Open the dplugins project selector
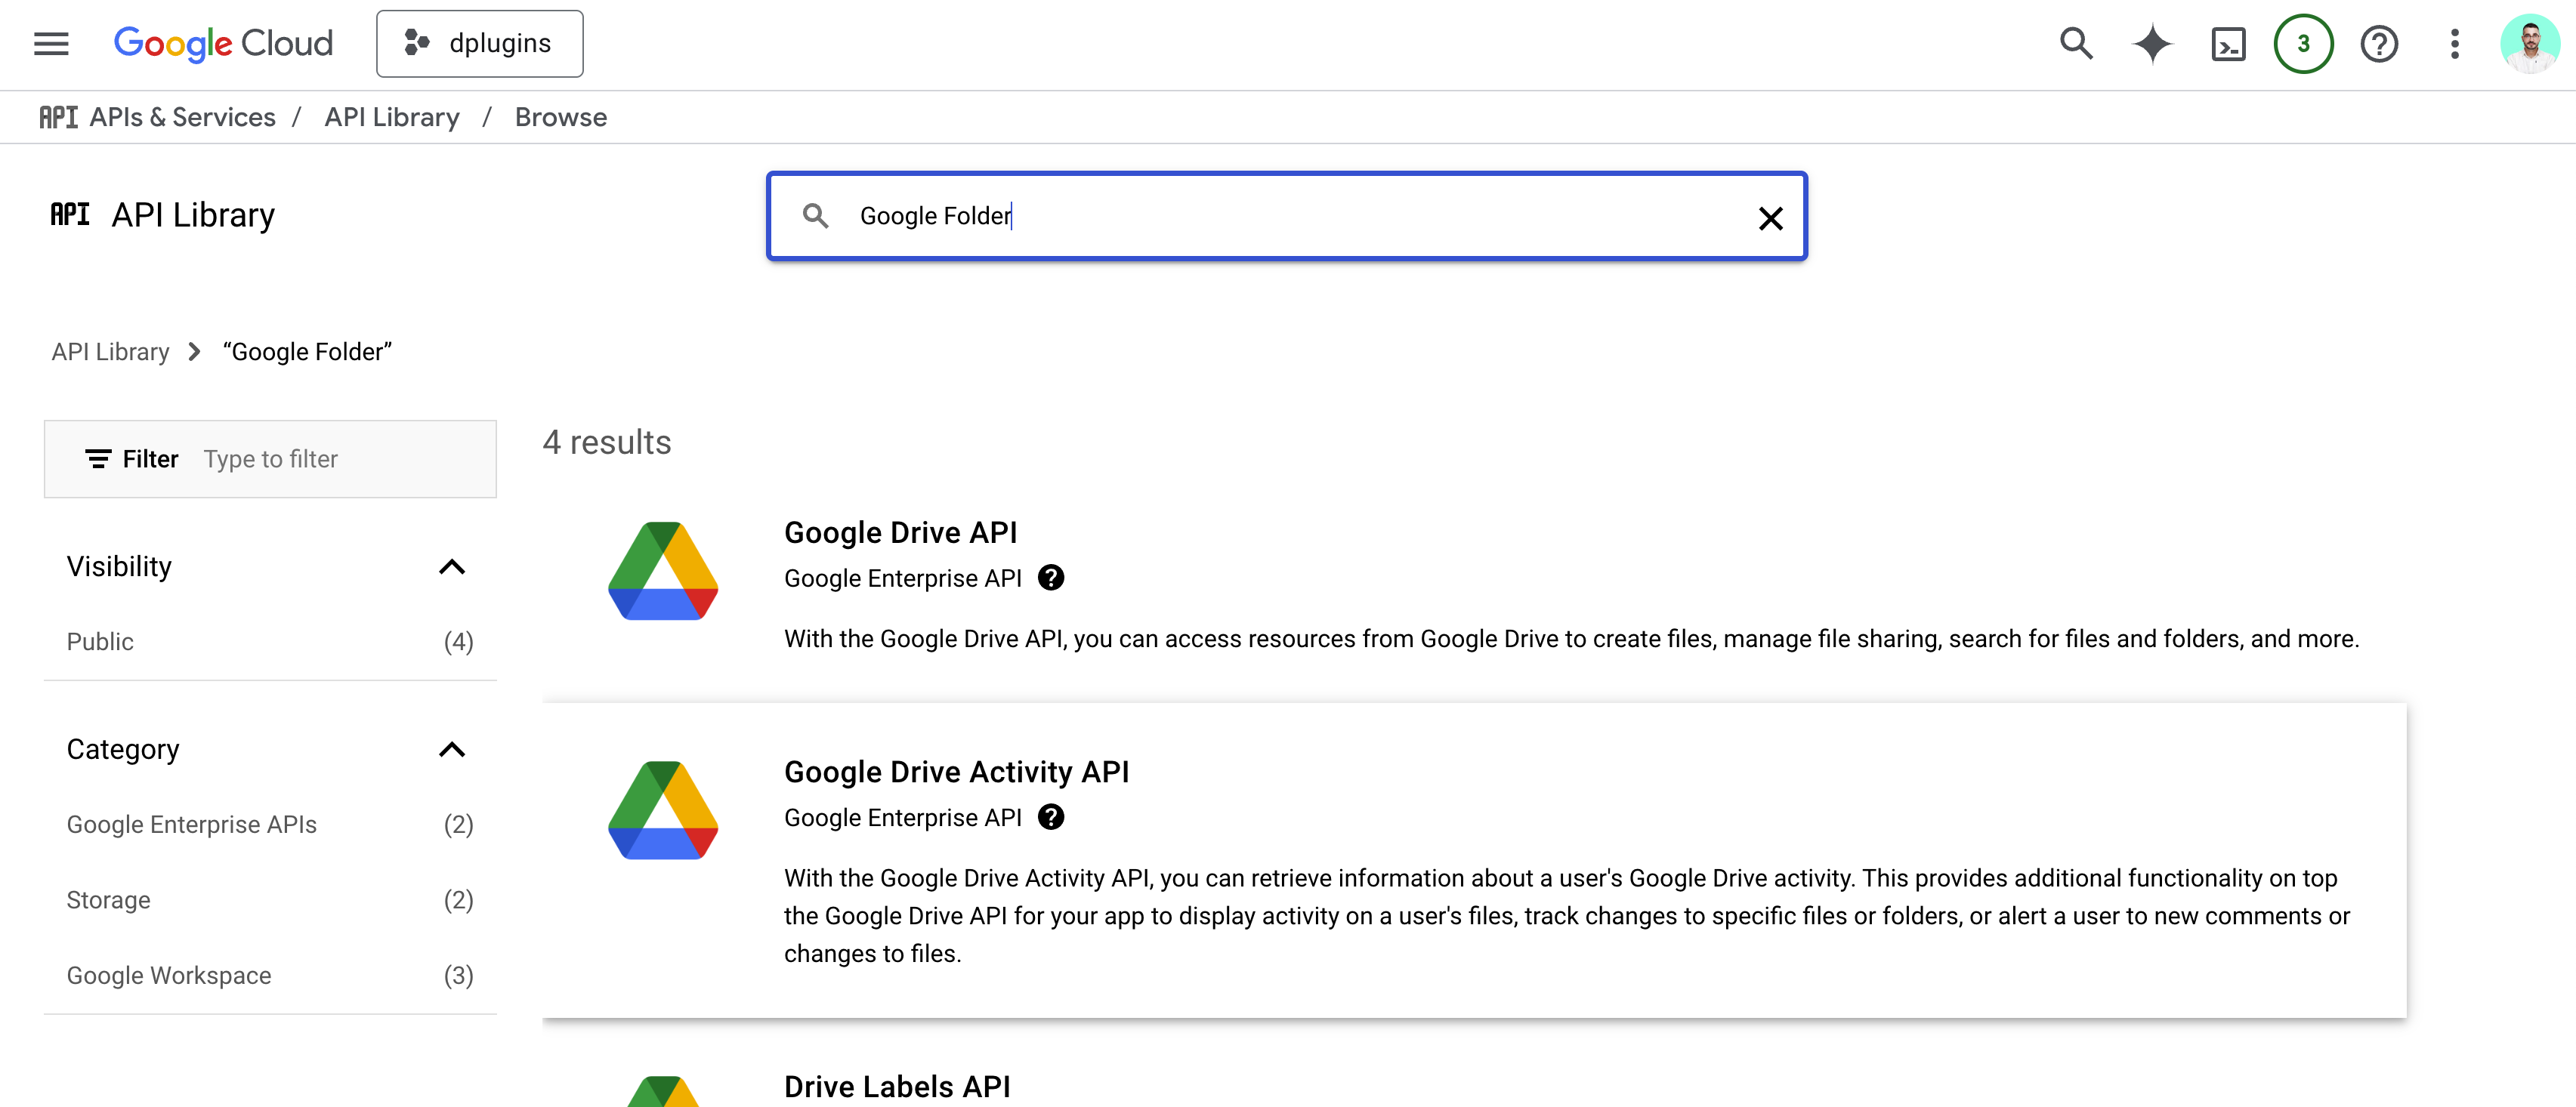 pyautogui.click(x=480, y=44)
